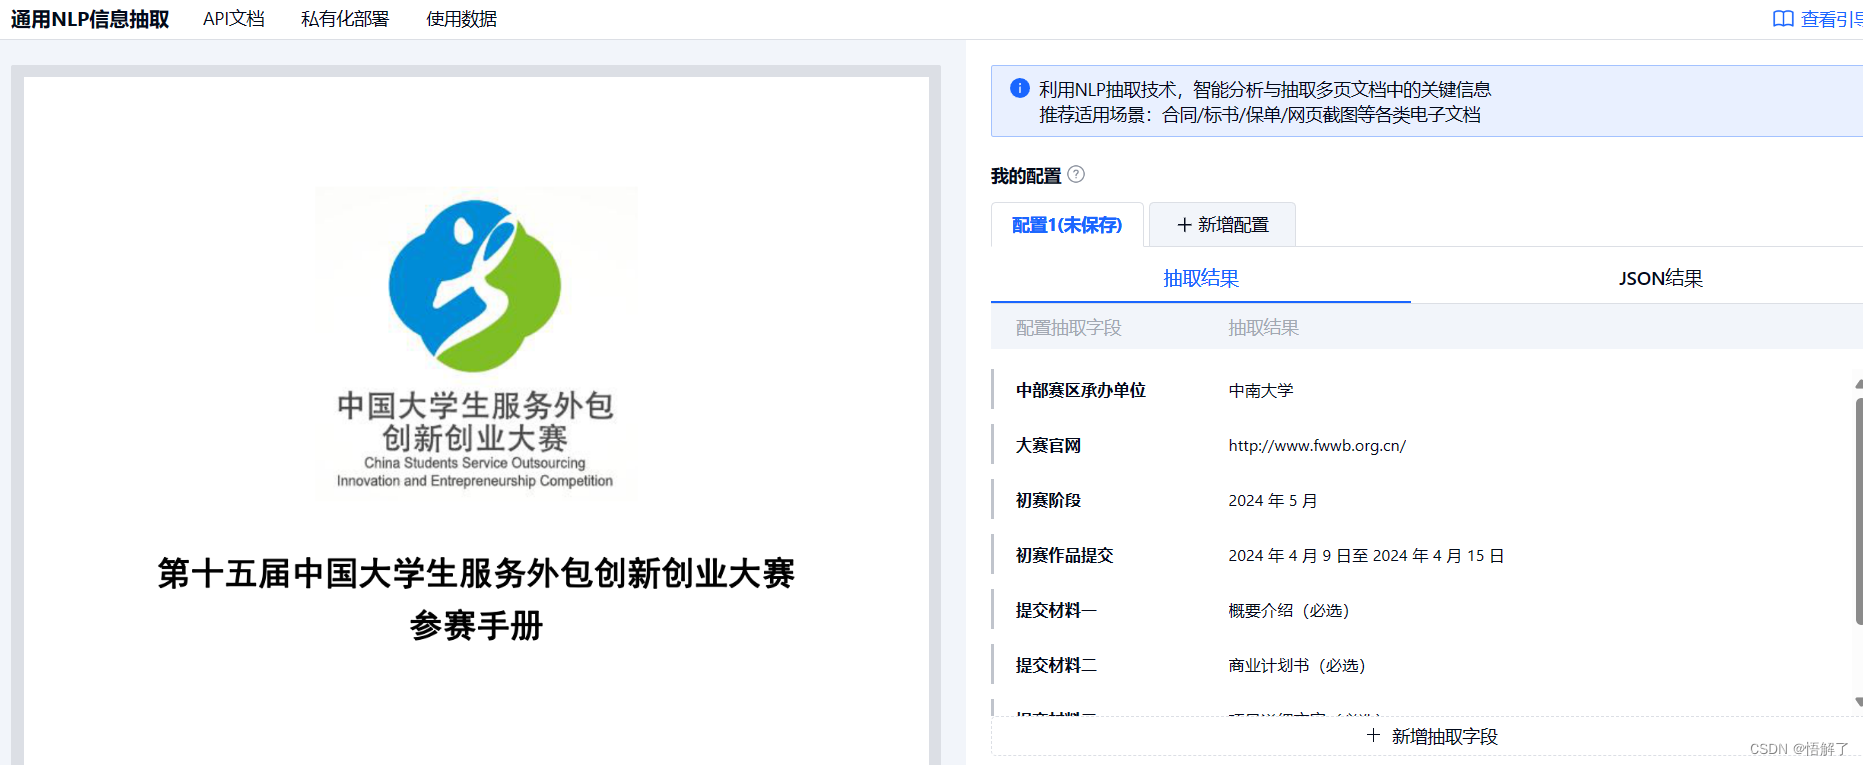Open the 私有化部署 menu item
1863x765 pixels.
pyautogui.click(x=345, y=19)
